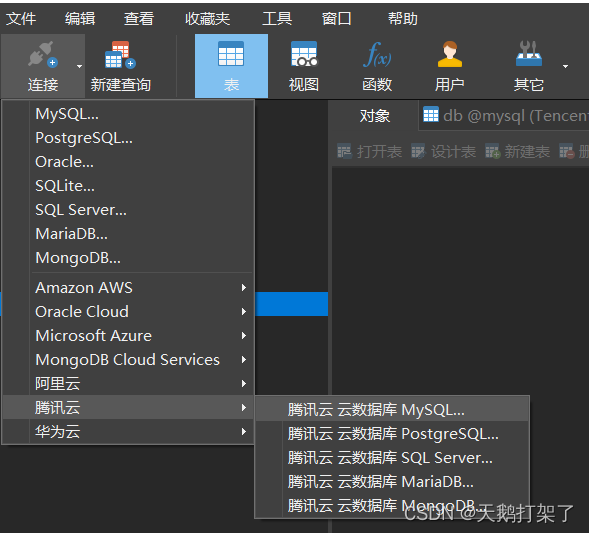The width and height of the screenshot is (589, 533).
Task: Expand dropdown arrow beside 其它 button
Action: pos(565,66)
